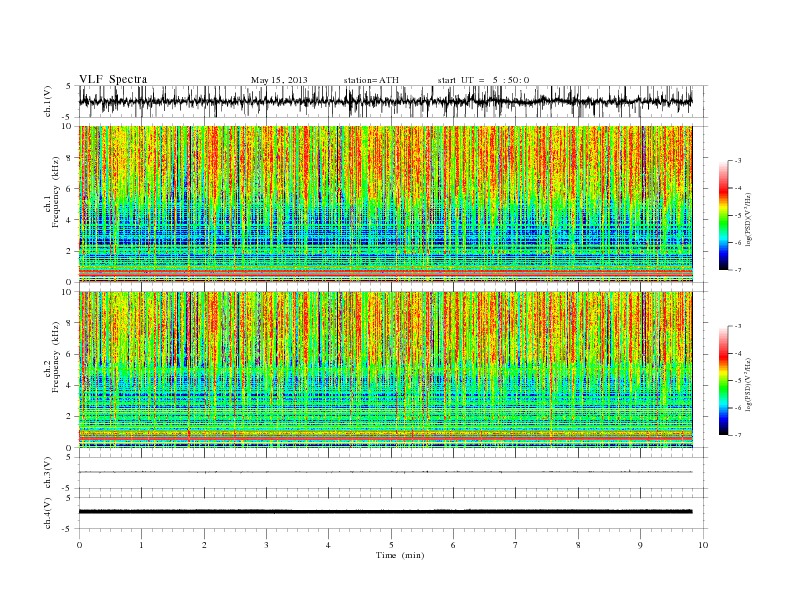Click the ch.1 frequency spectrogram
The image size is (792, 612).
click(x=386, y=204)
